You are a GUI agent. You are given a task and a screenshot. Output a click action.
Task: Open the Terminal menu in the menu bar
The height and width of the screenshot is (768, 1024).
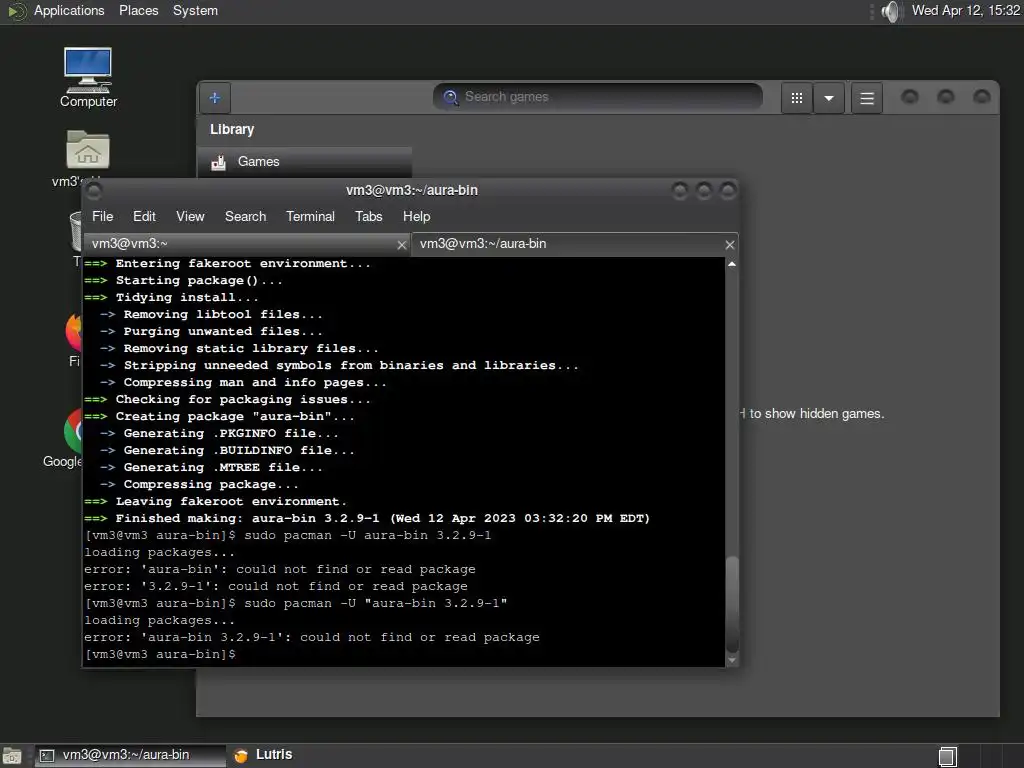[x=310, y=216]
